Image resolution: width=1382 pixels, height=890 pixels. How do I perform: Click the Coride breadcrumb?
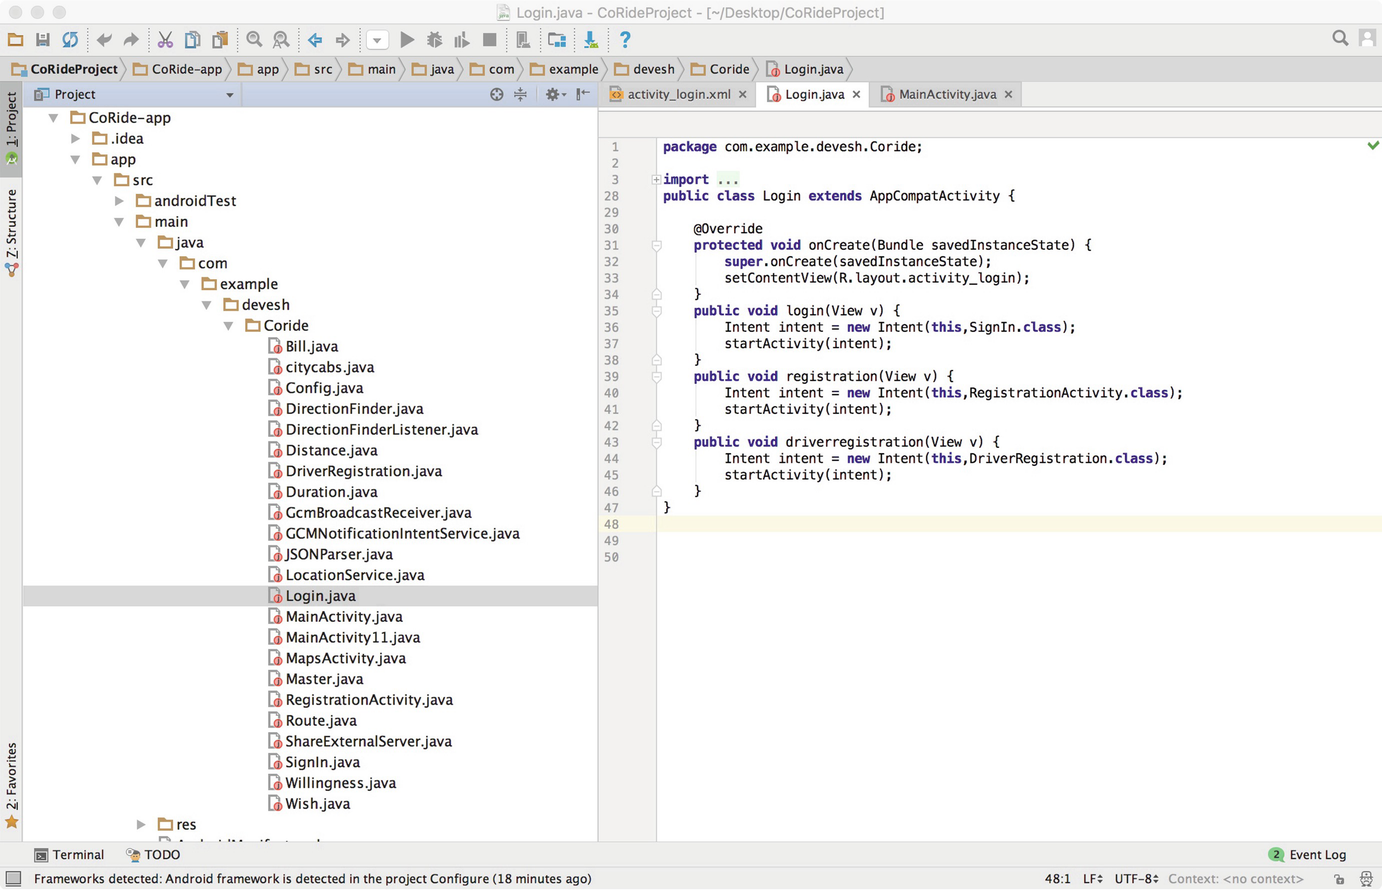click(x=720, y=69)
